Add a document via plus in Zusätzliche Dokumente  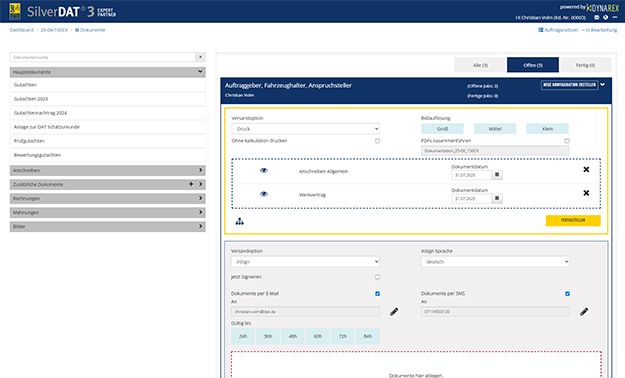[191, 184]
